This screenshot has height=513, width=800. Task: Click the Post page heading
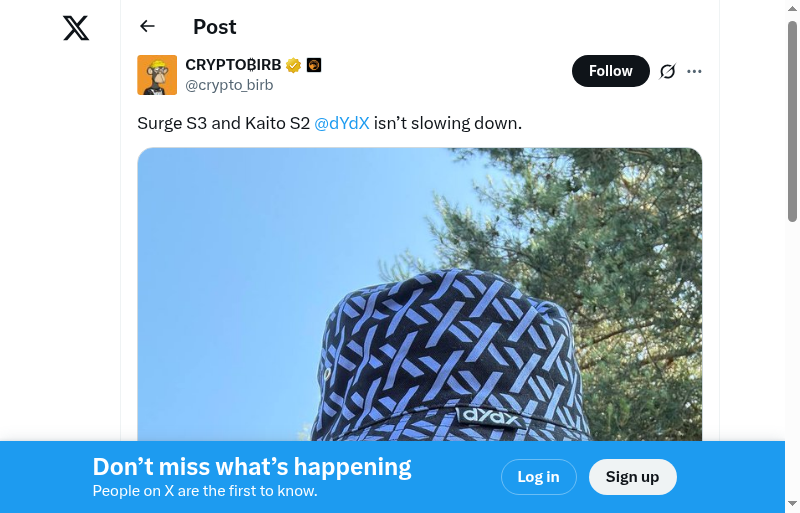[x=215, y=27]
